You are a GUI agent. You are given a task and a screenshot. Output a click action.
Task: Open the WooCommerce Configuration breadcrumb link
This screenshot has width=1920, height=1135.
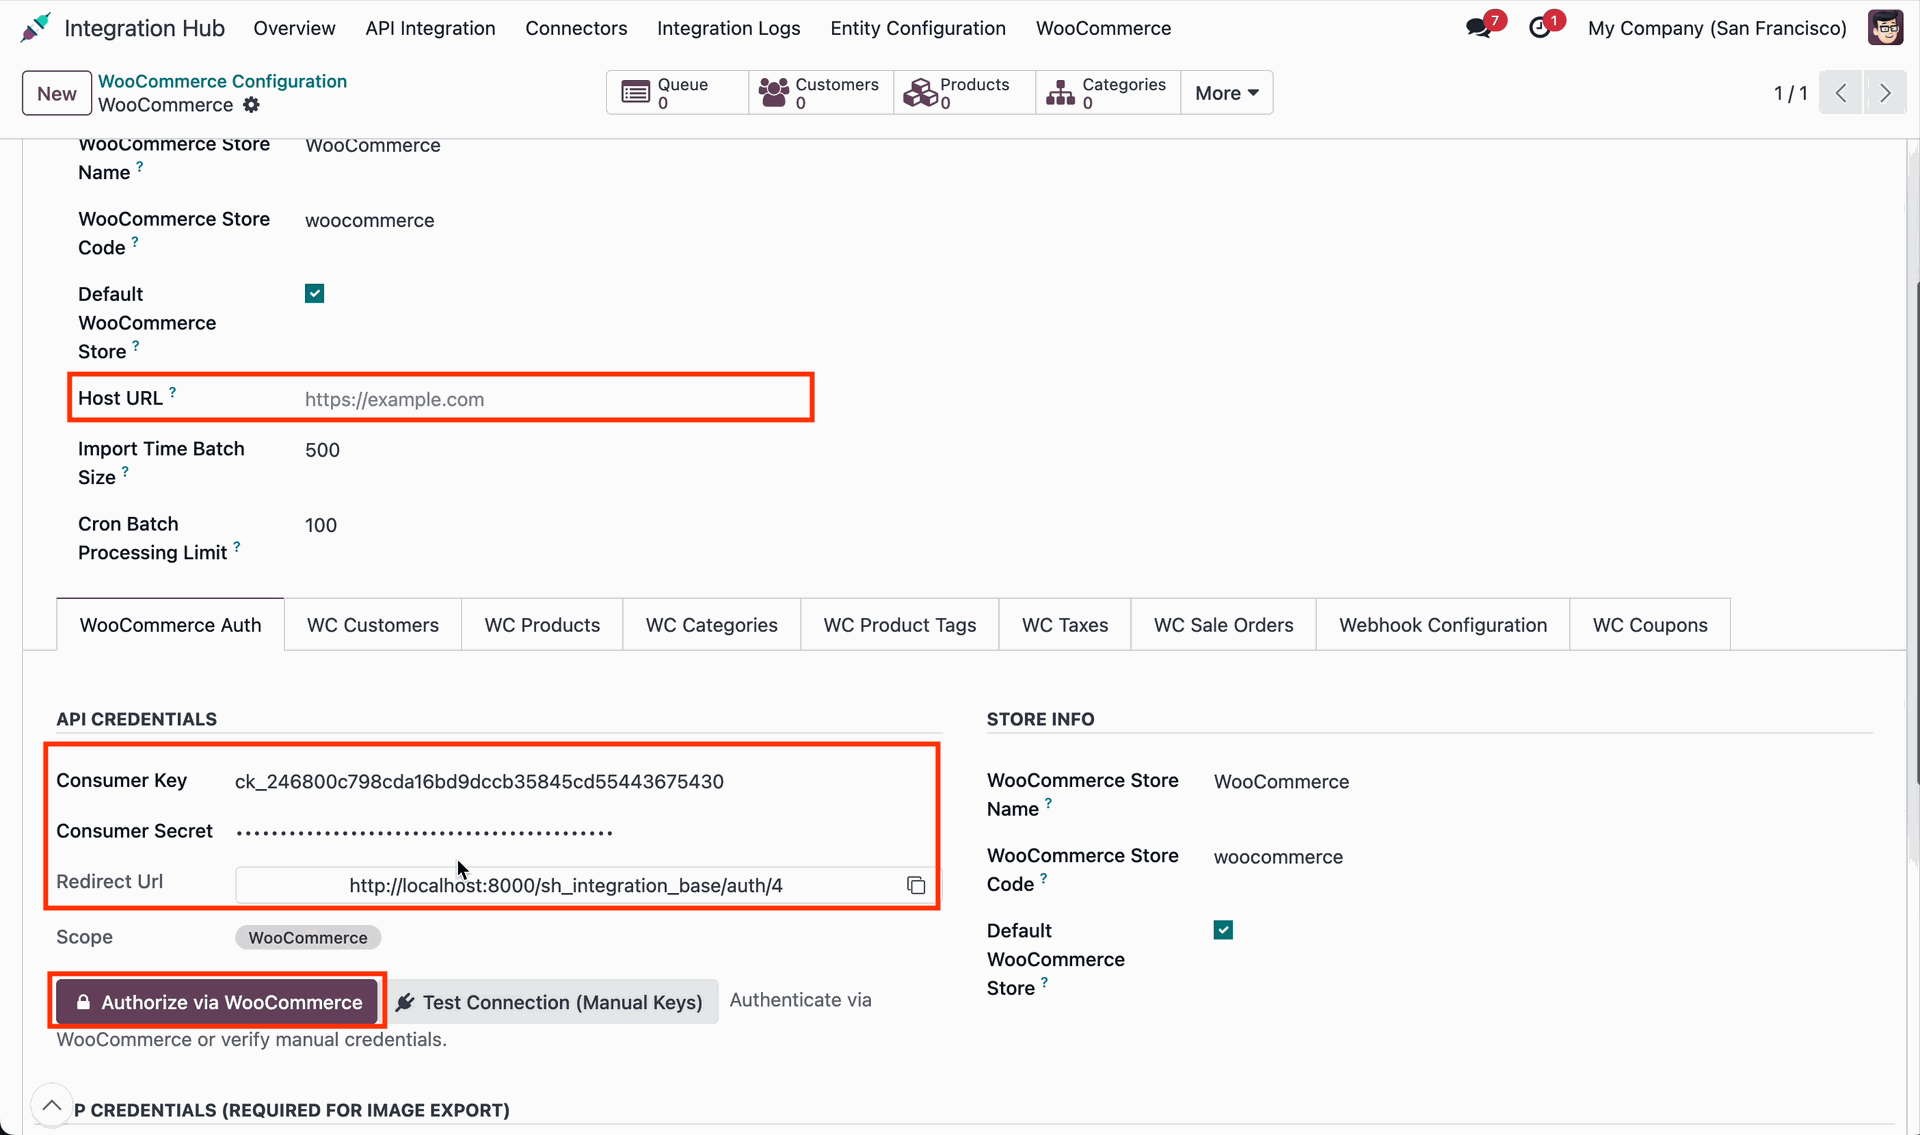tap(222, 81)
